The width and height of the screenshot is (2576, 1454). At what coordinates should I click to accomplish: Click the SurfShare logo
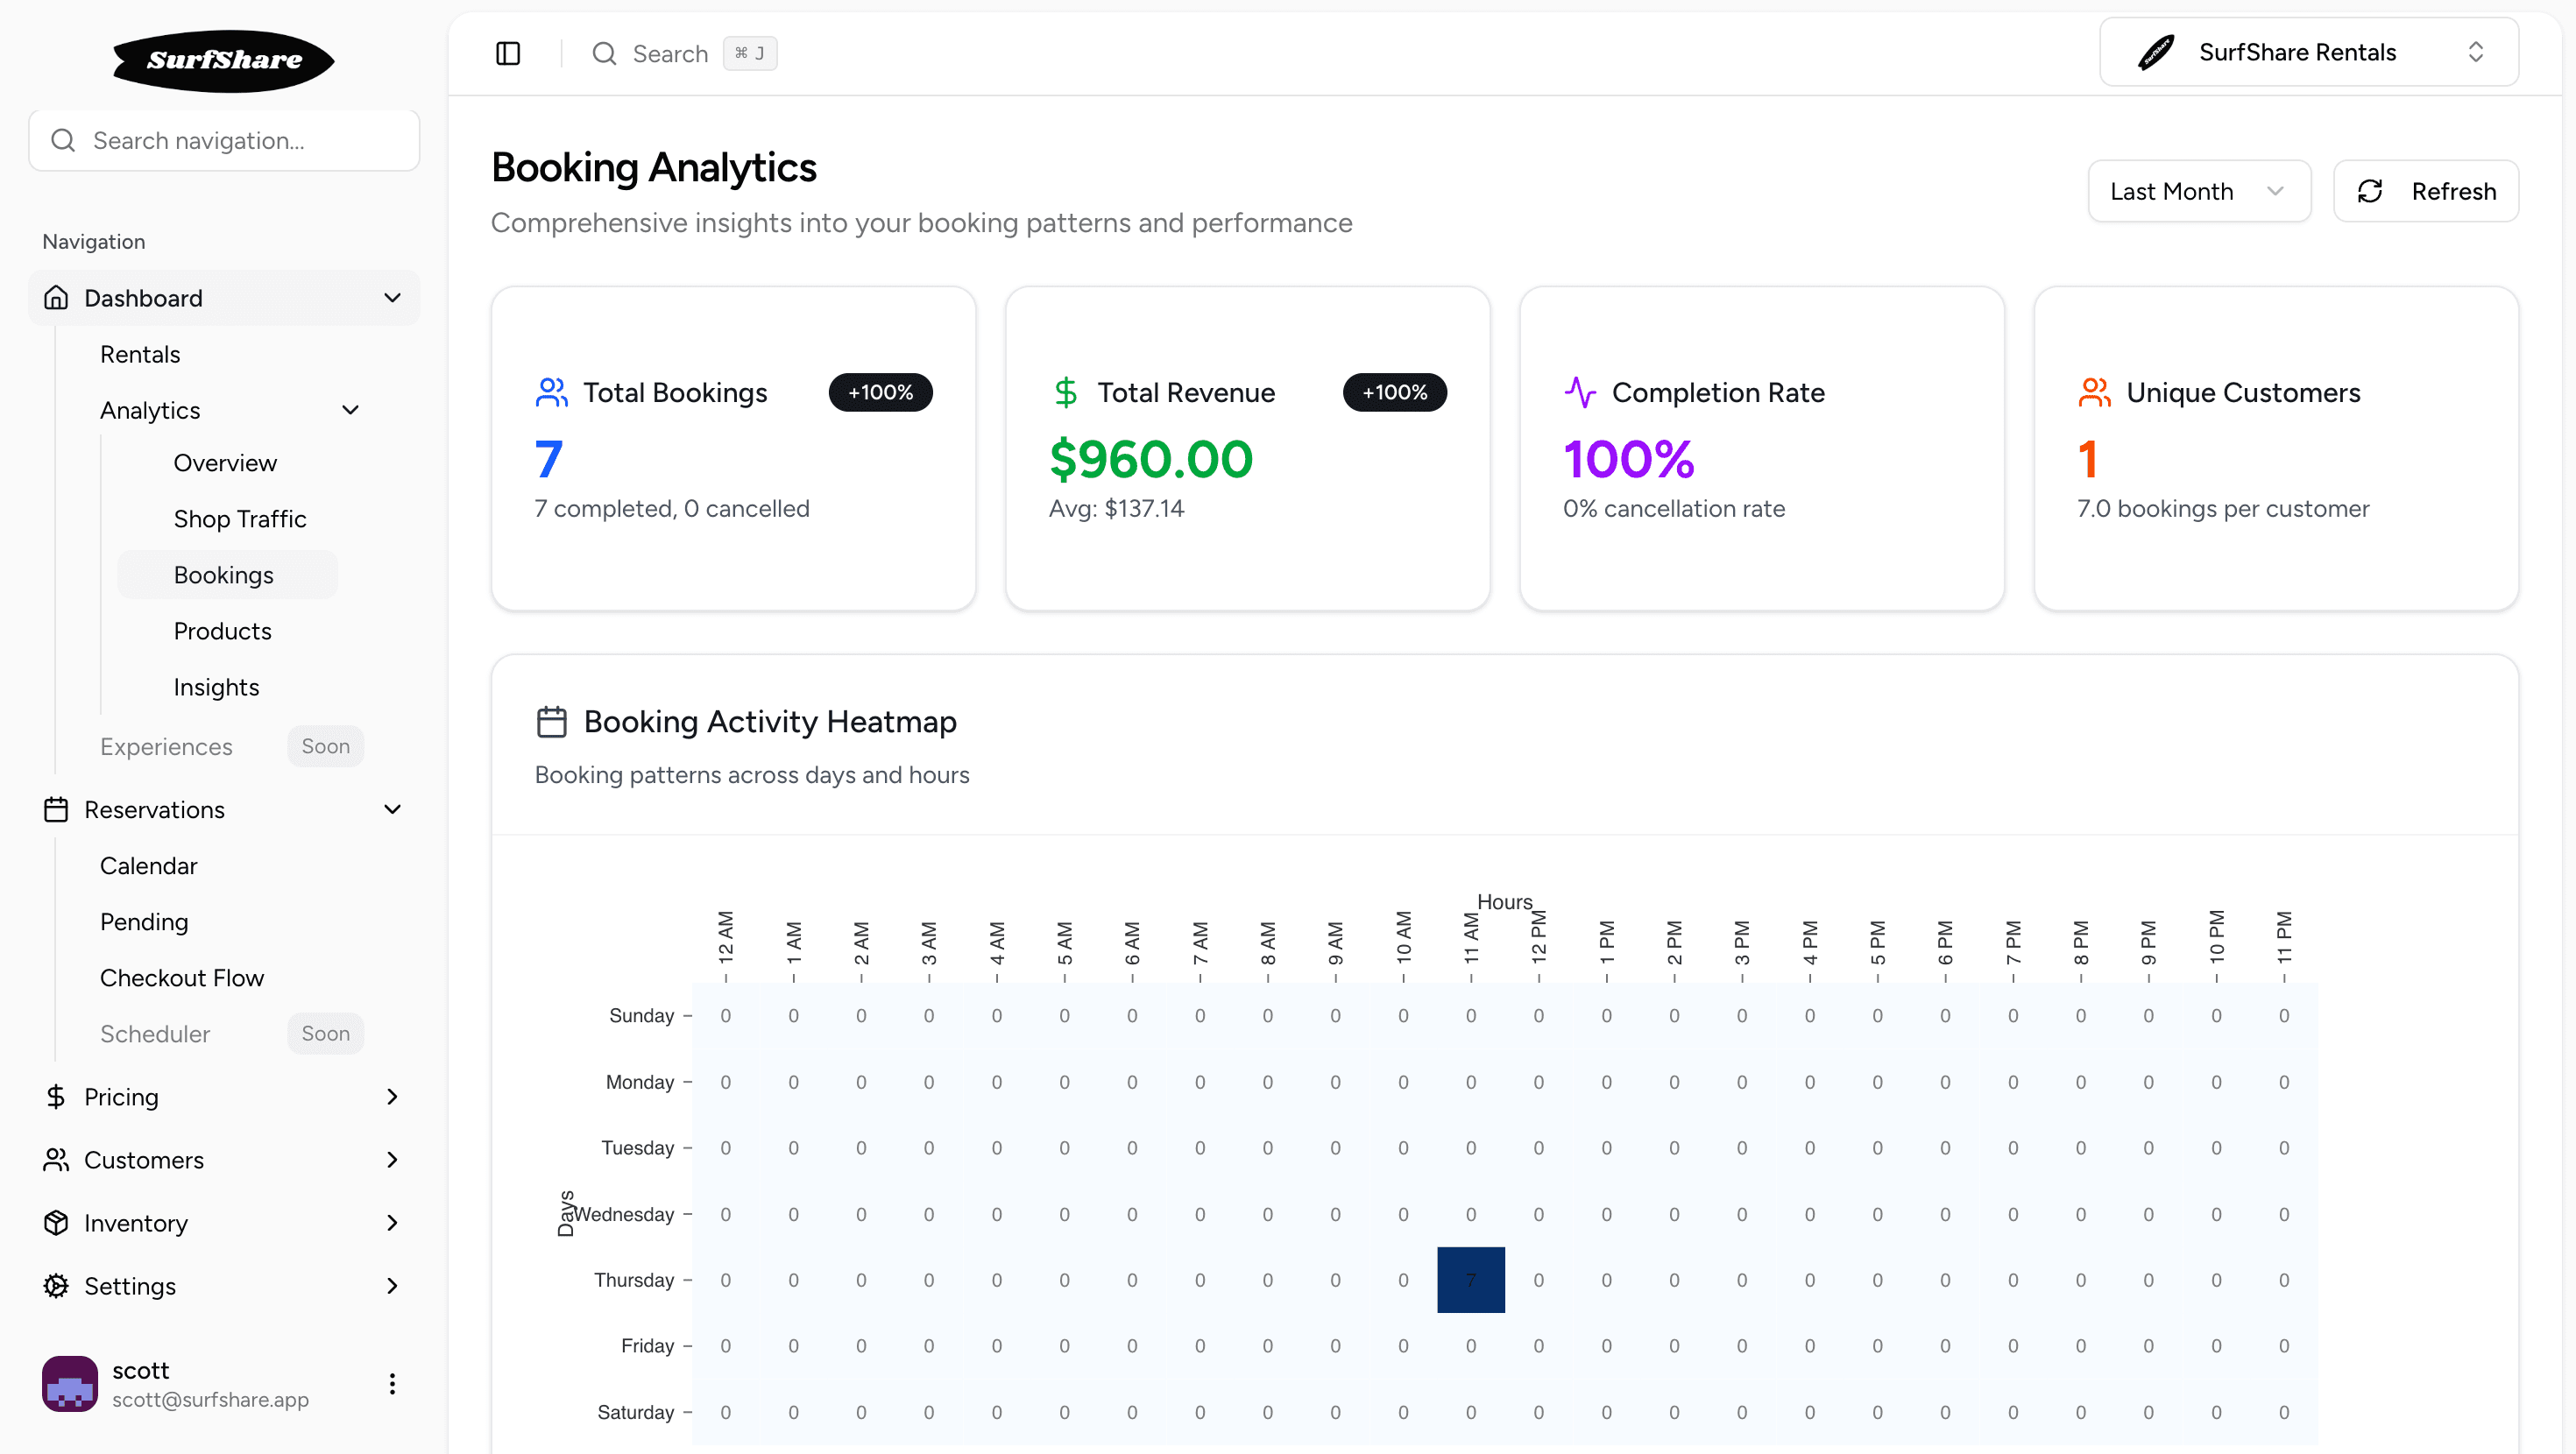pyautogui.click(x=224, y=60)
